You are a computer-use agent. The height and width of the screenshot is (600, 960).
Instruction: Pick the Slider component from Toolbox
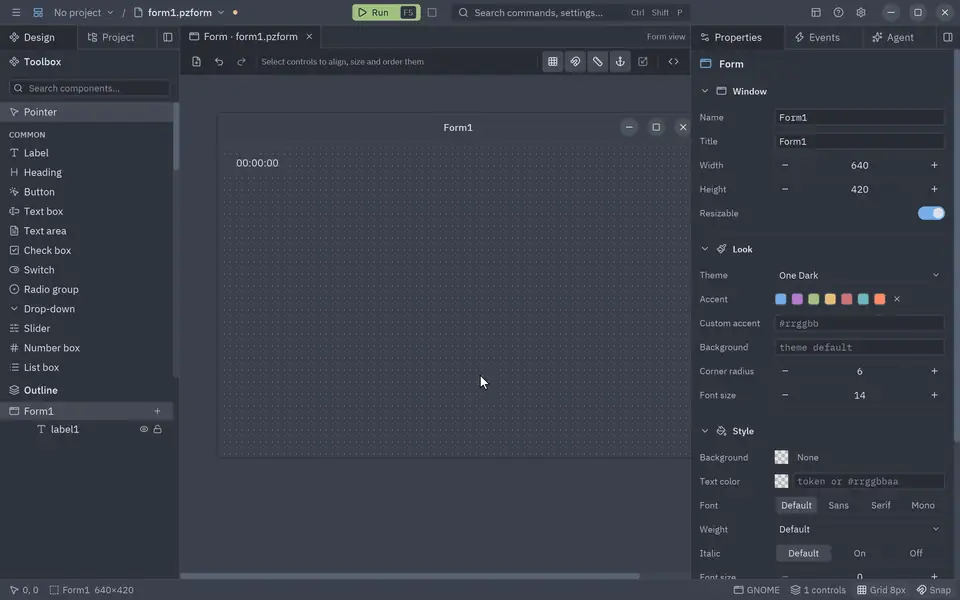tap(87, 328)
